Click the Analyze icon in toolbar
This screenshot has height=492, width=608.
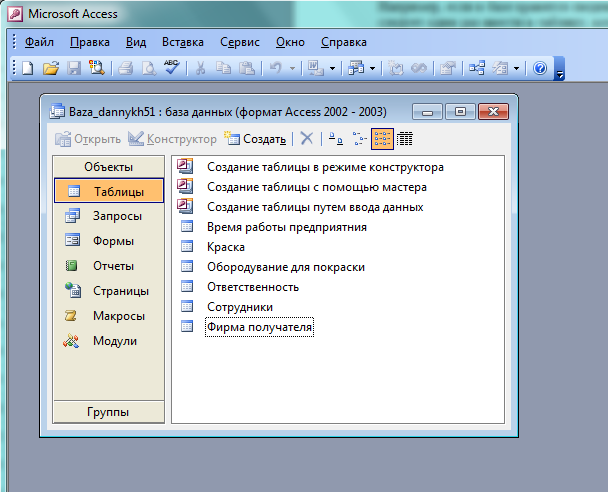click(356, 68)
